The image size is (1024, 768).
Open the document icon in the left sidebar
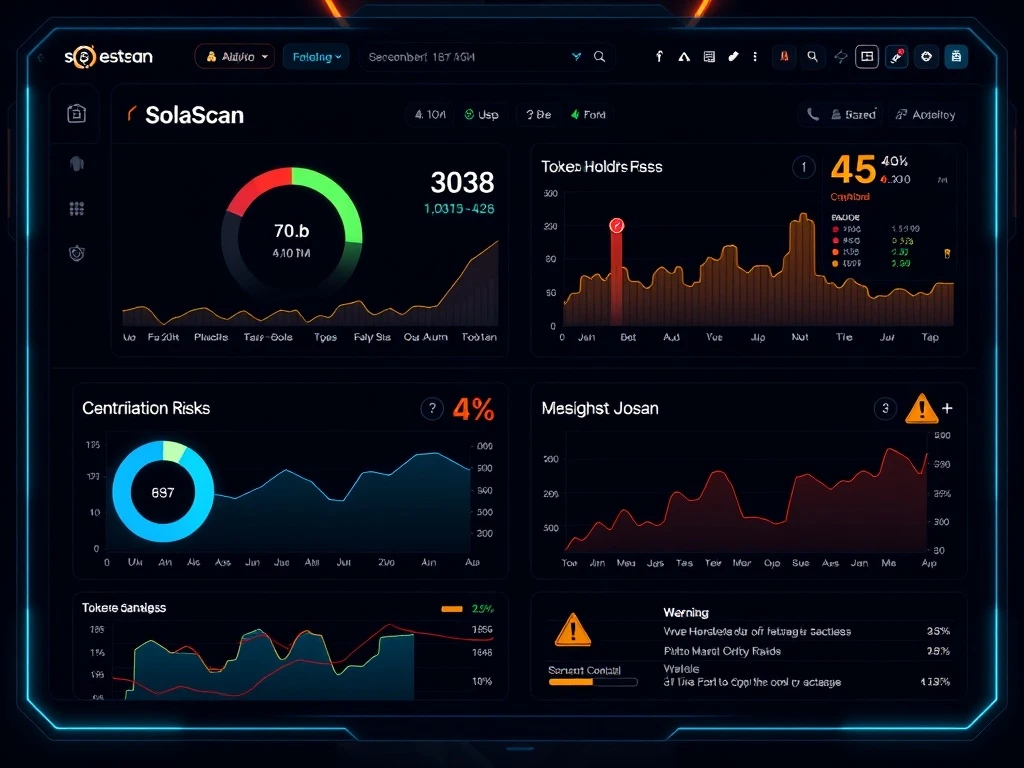tap(76, 114)
